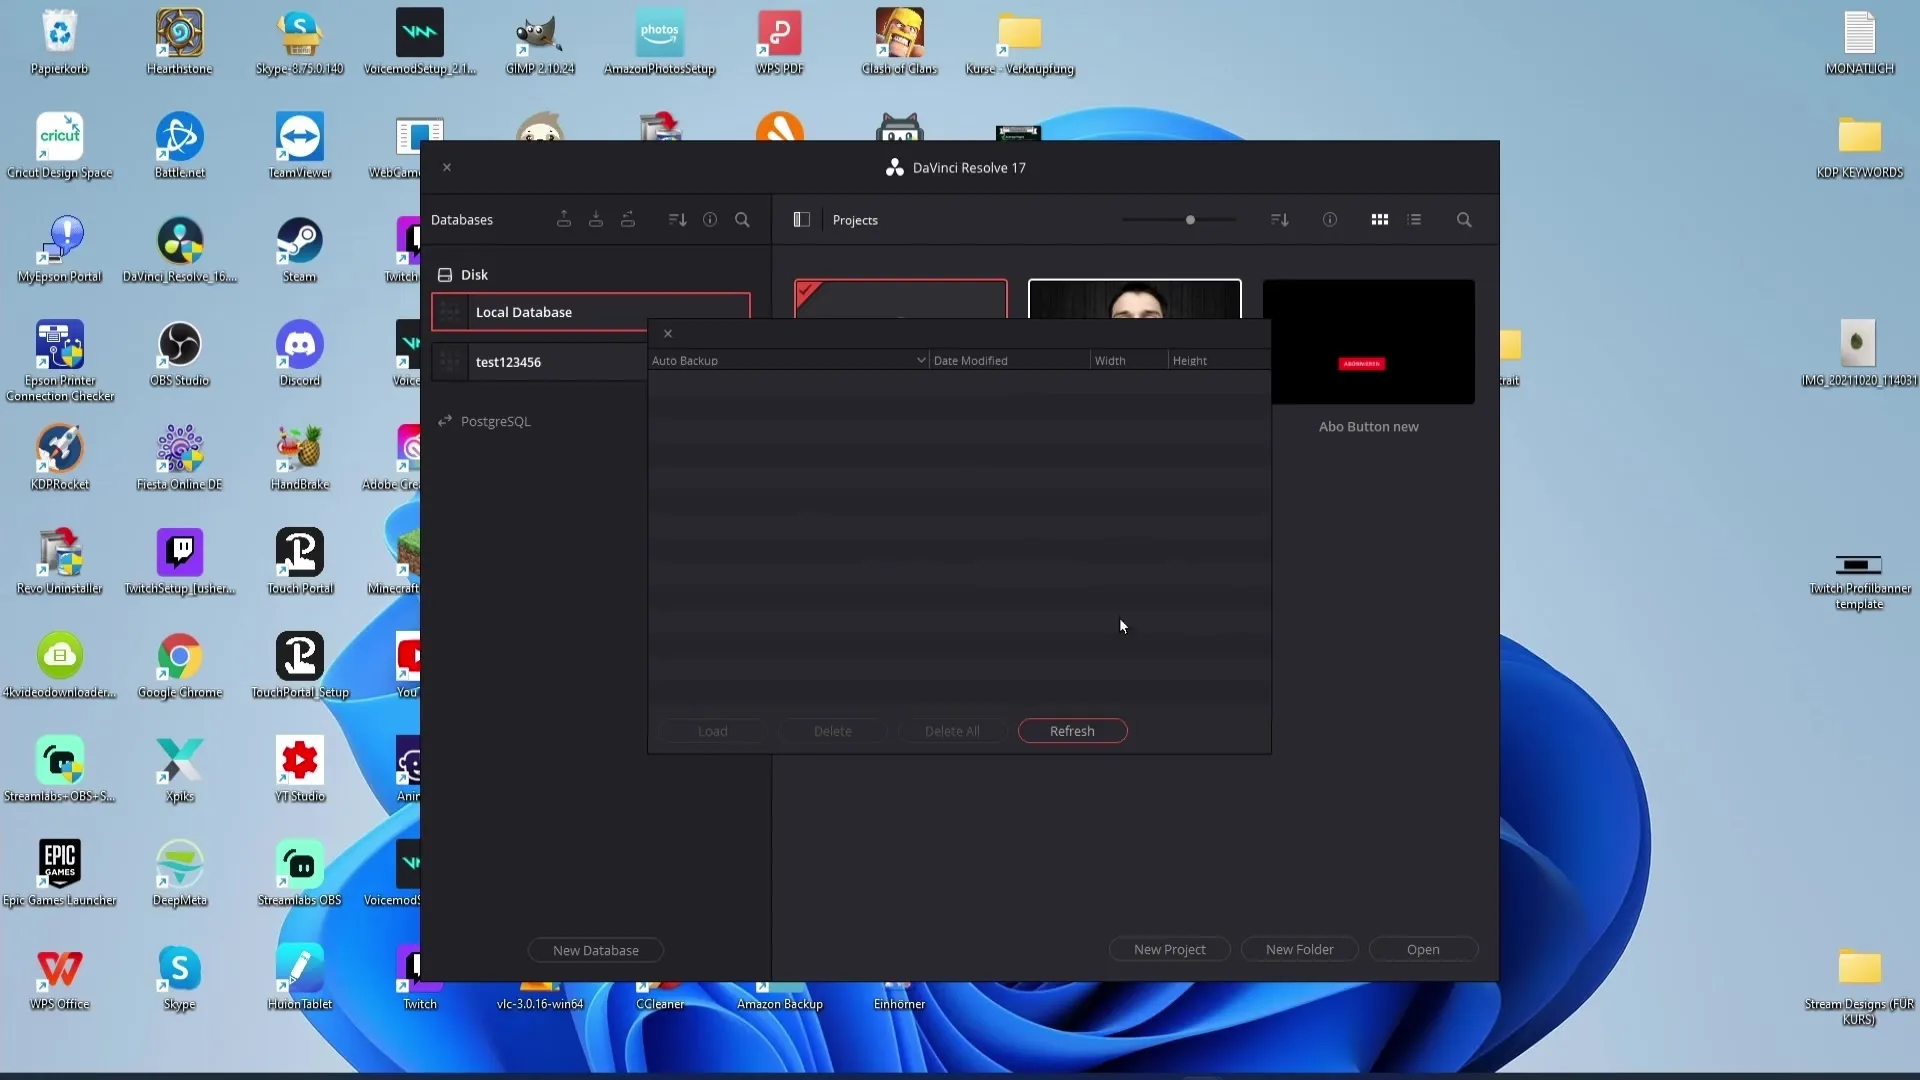Click the sort/filter icon near Projects panel
This screenshot has width=1920, height=1080.
(1279, 220)
